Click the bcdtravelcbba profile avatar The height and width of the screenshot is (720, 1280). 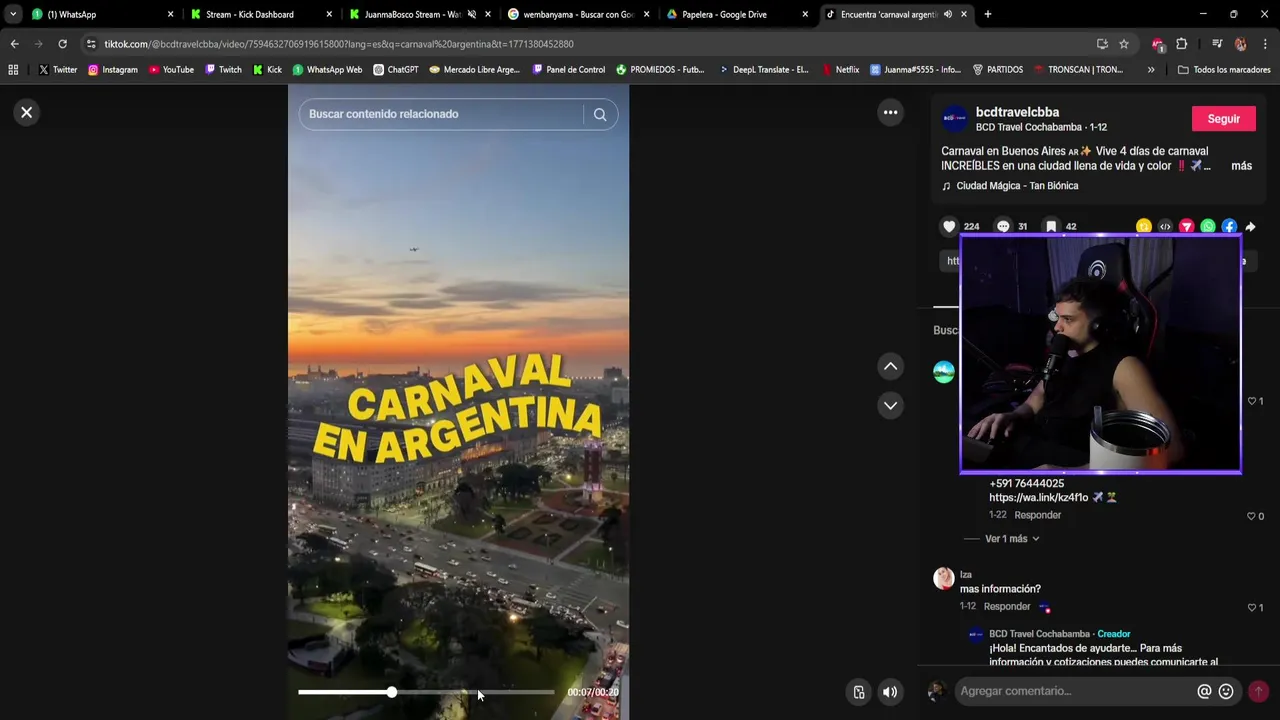tap(955, 119)
